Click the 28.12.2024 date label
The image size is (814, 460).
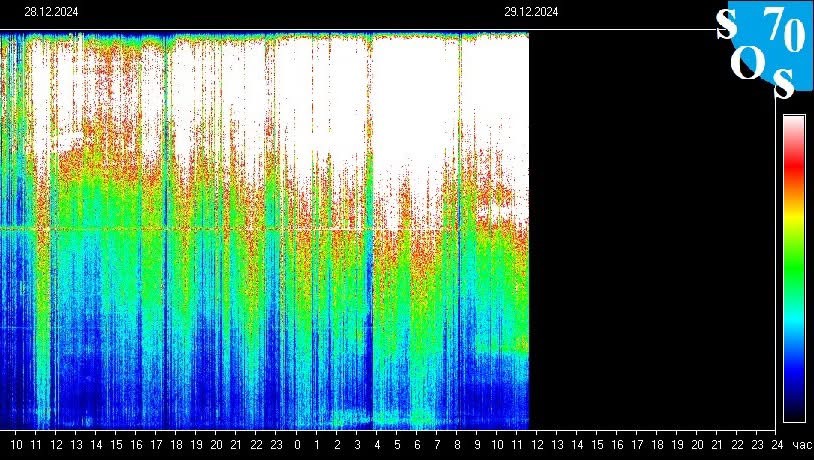(51, 12)
